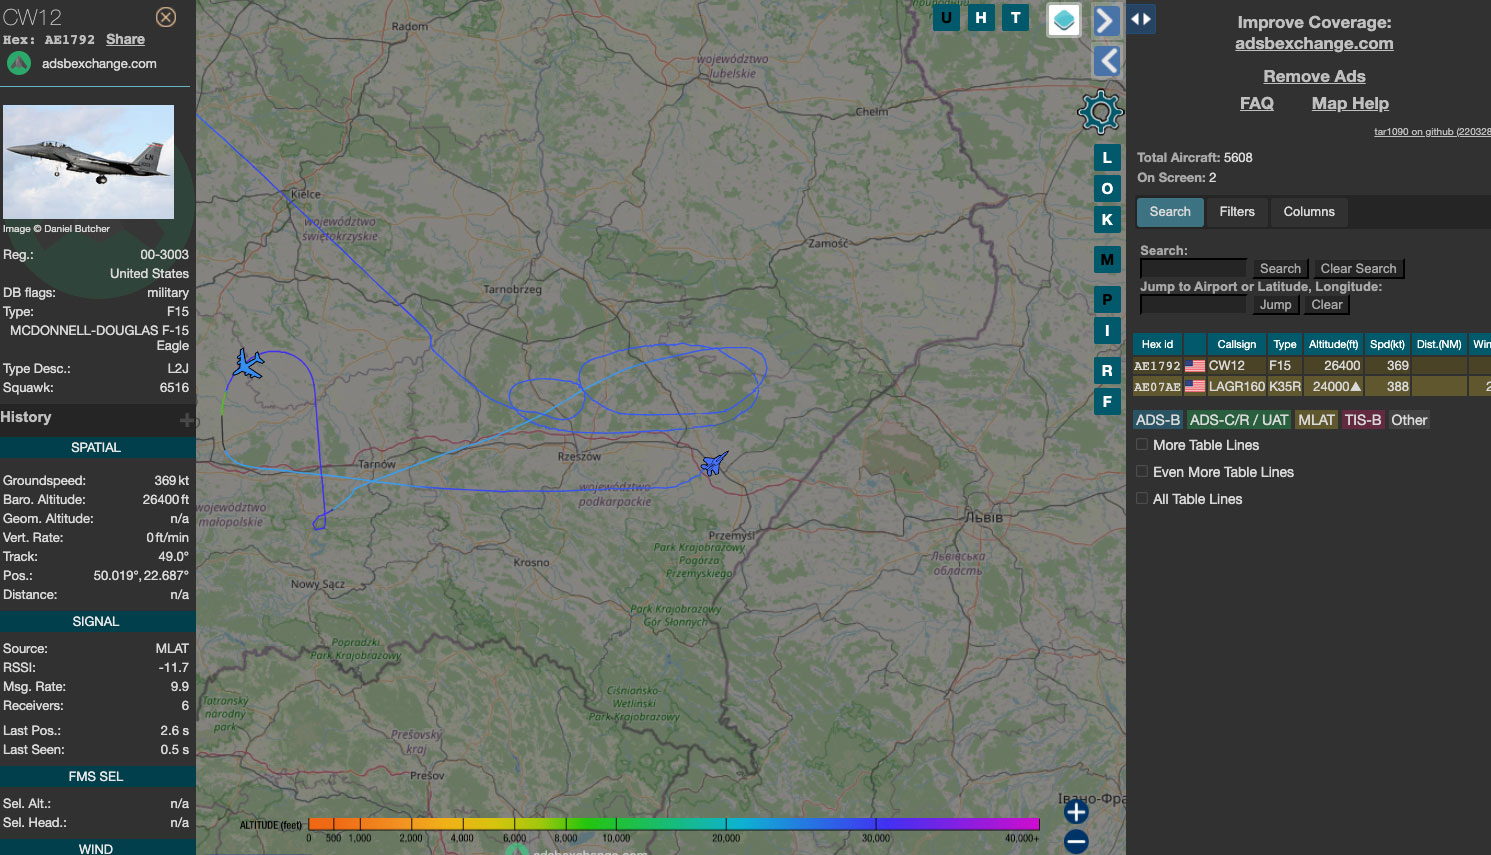Select the LAGR160 row in aircraft table
The image size is (1491, 855).
click(x=1311, y=387)
